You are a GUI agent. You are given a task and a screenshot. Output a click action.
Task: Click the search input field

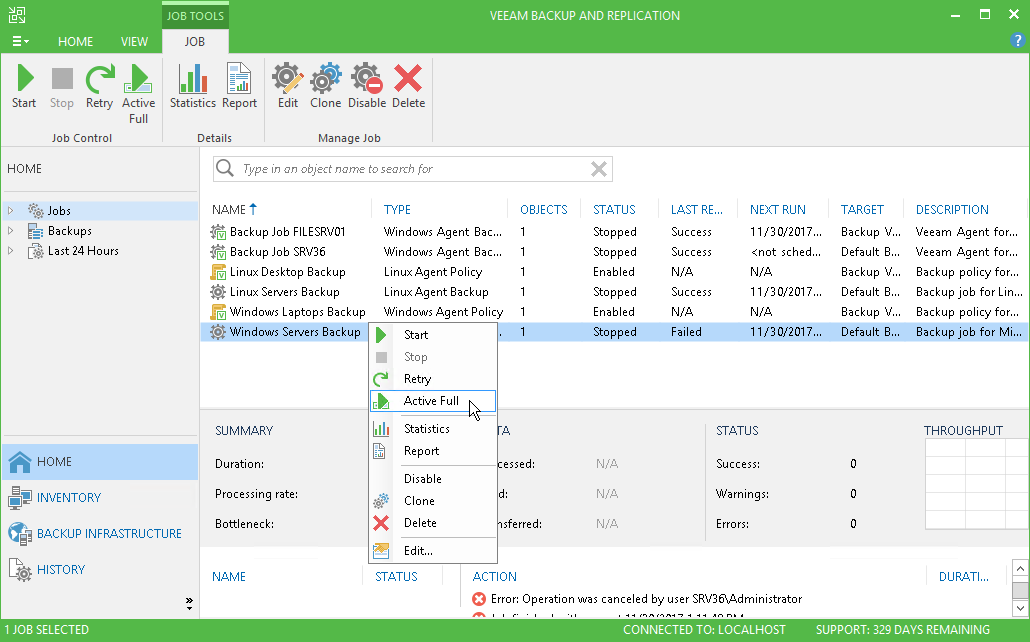click(x=414, y=169)
